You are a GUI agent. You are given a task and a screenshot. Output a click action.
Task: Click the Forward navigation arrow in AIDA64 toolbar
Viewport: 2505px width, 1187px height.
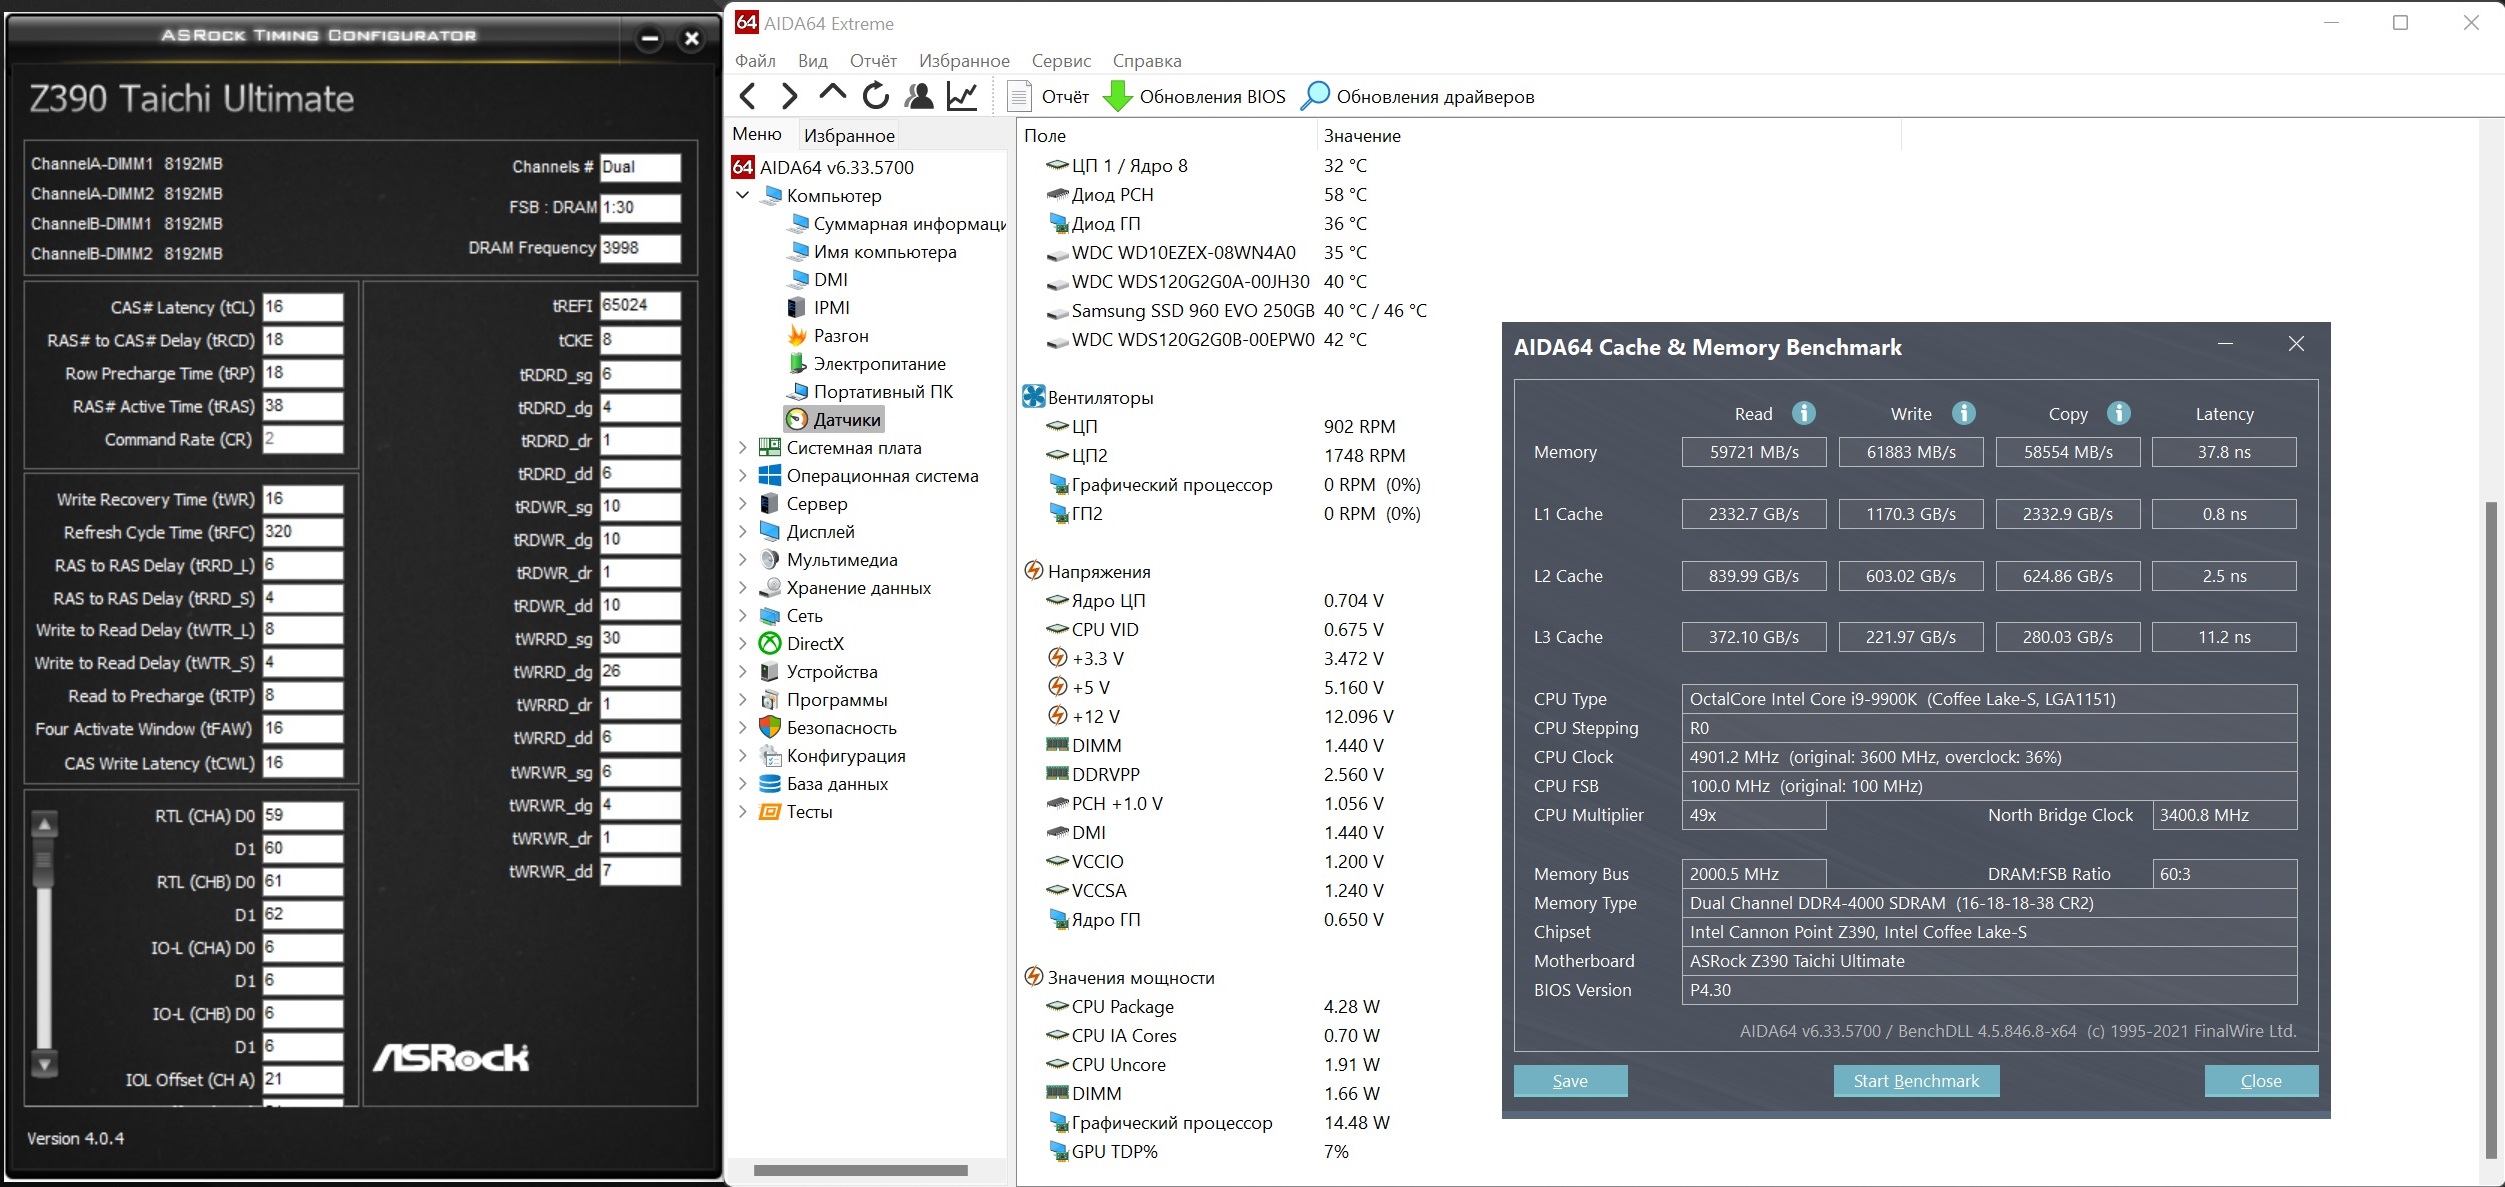(x=789, y=96)
